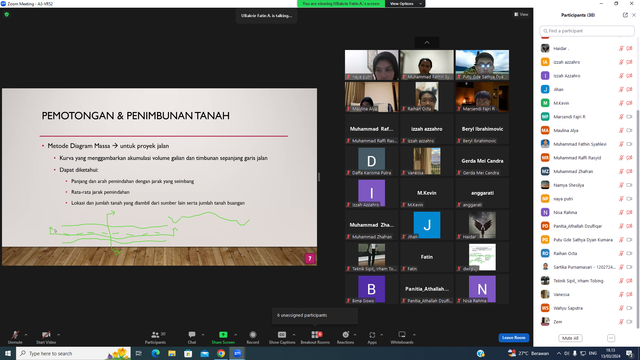Open the notification center icon

click(x=630, y=353)
